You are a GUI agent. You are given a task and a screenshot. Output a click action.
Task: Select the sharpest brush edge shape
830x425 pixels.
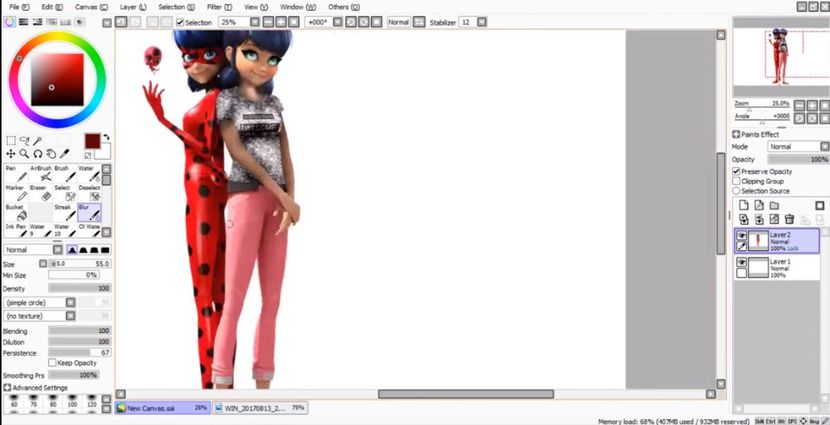[x=105, y=250]
